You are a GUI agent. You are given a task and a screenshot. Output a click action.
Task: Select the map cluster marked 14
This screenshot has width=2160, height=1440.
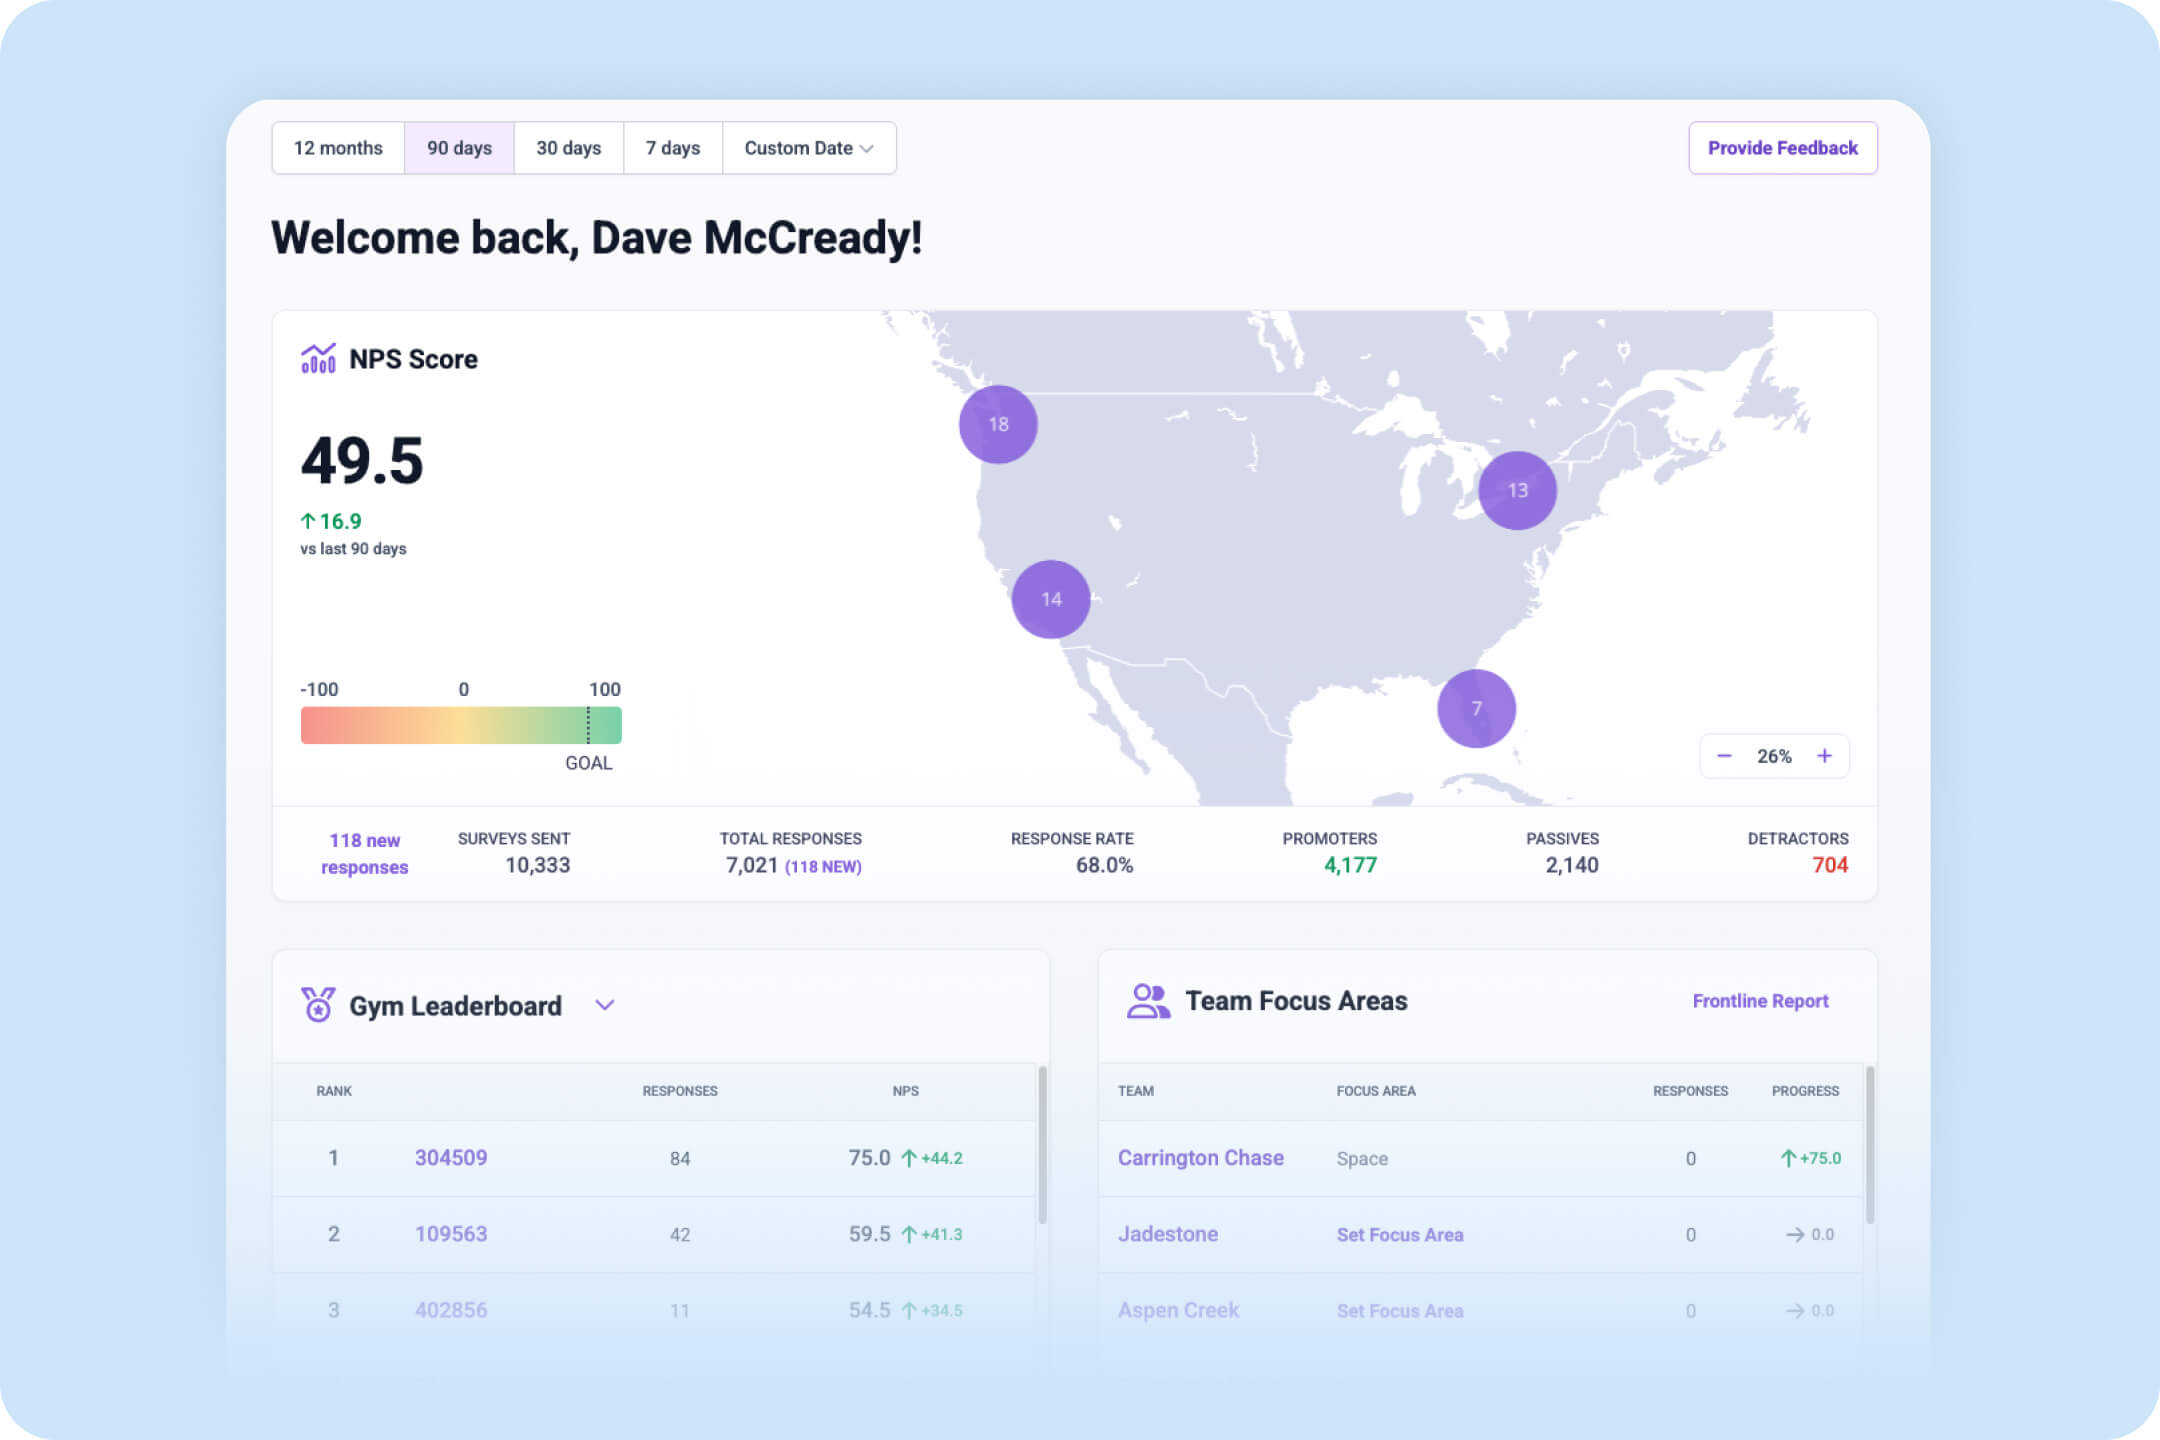[x=1051, y=599]
